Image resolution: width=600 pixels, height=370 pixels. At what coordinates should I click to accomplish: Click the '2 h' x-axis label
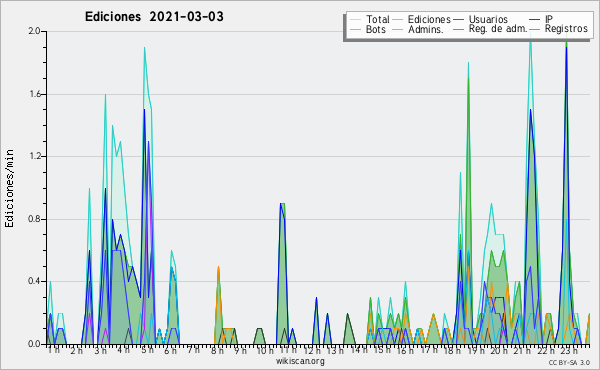click(76, 350)
